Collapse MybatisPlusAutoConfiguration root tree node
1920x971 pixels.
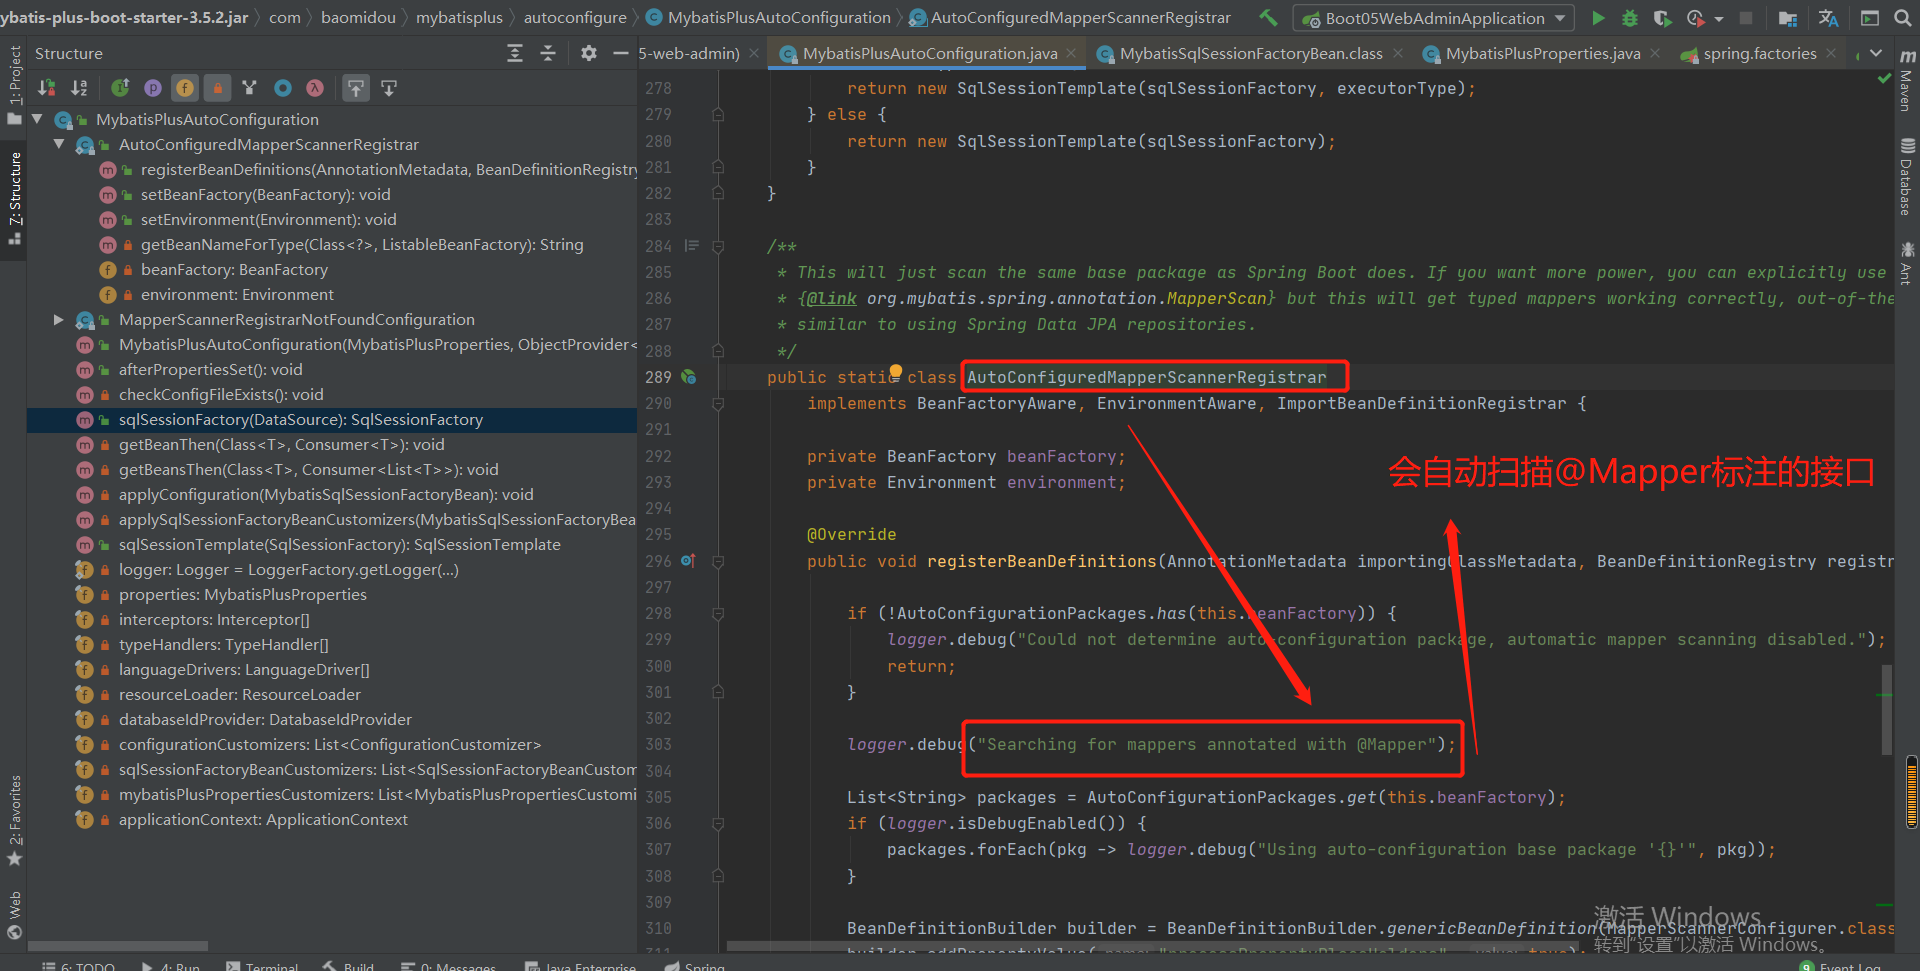point(37,119)
